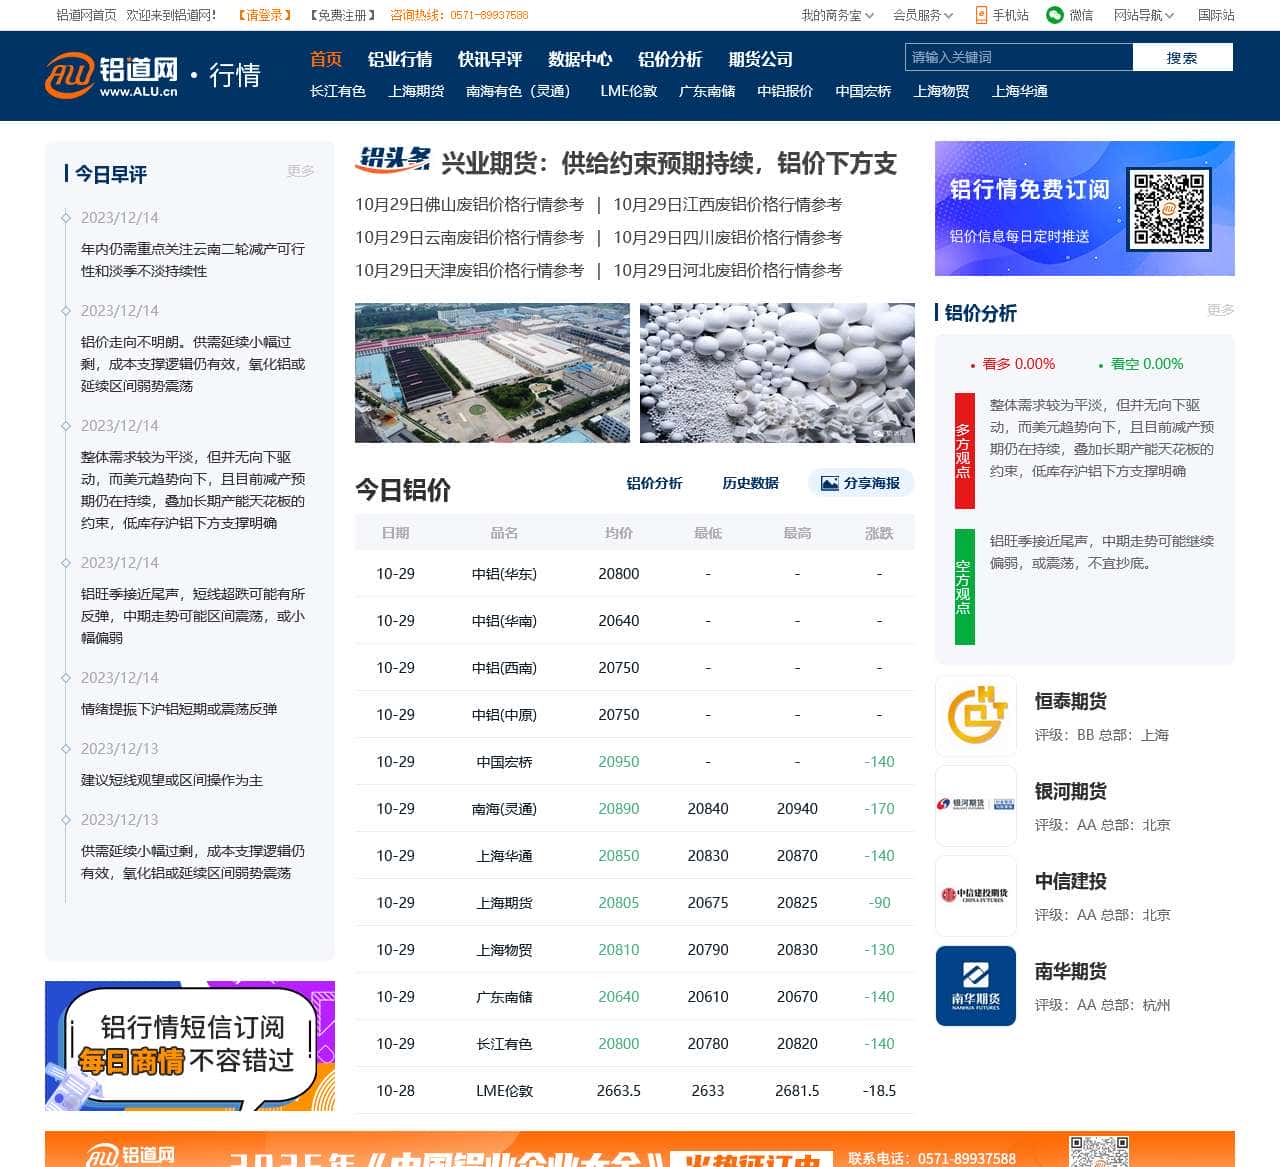Click 长江有色 average price 20800

(619, 1044)
